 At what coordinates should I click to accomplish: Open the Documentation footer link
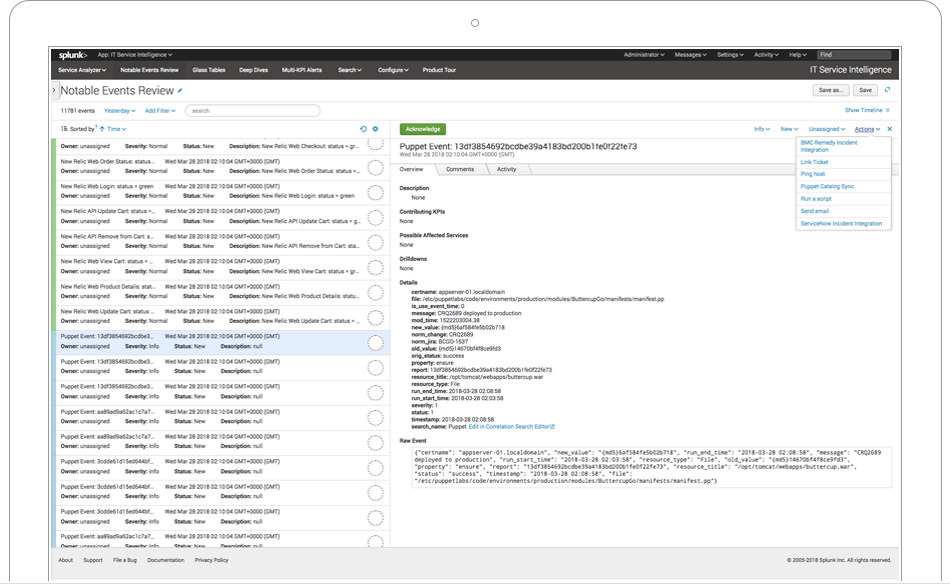(165, 560)
